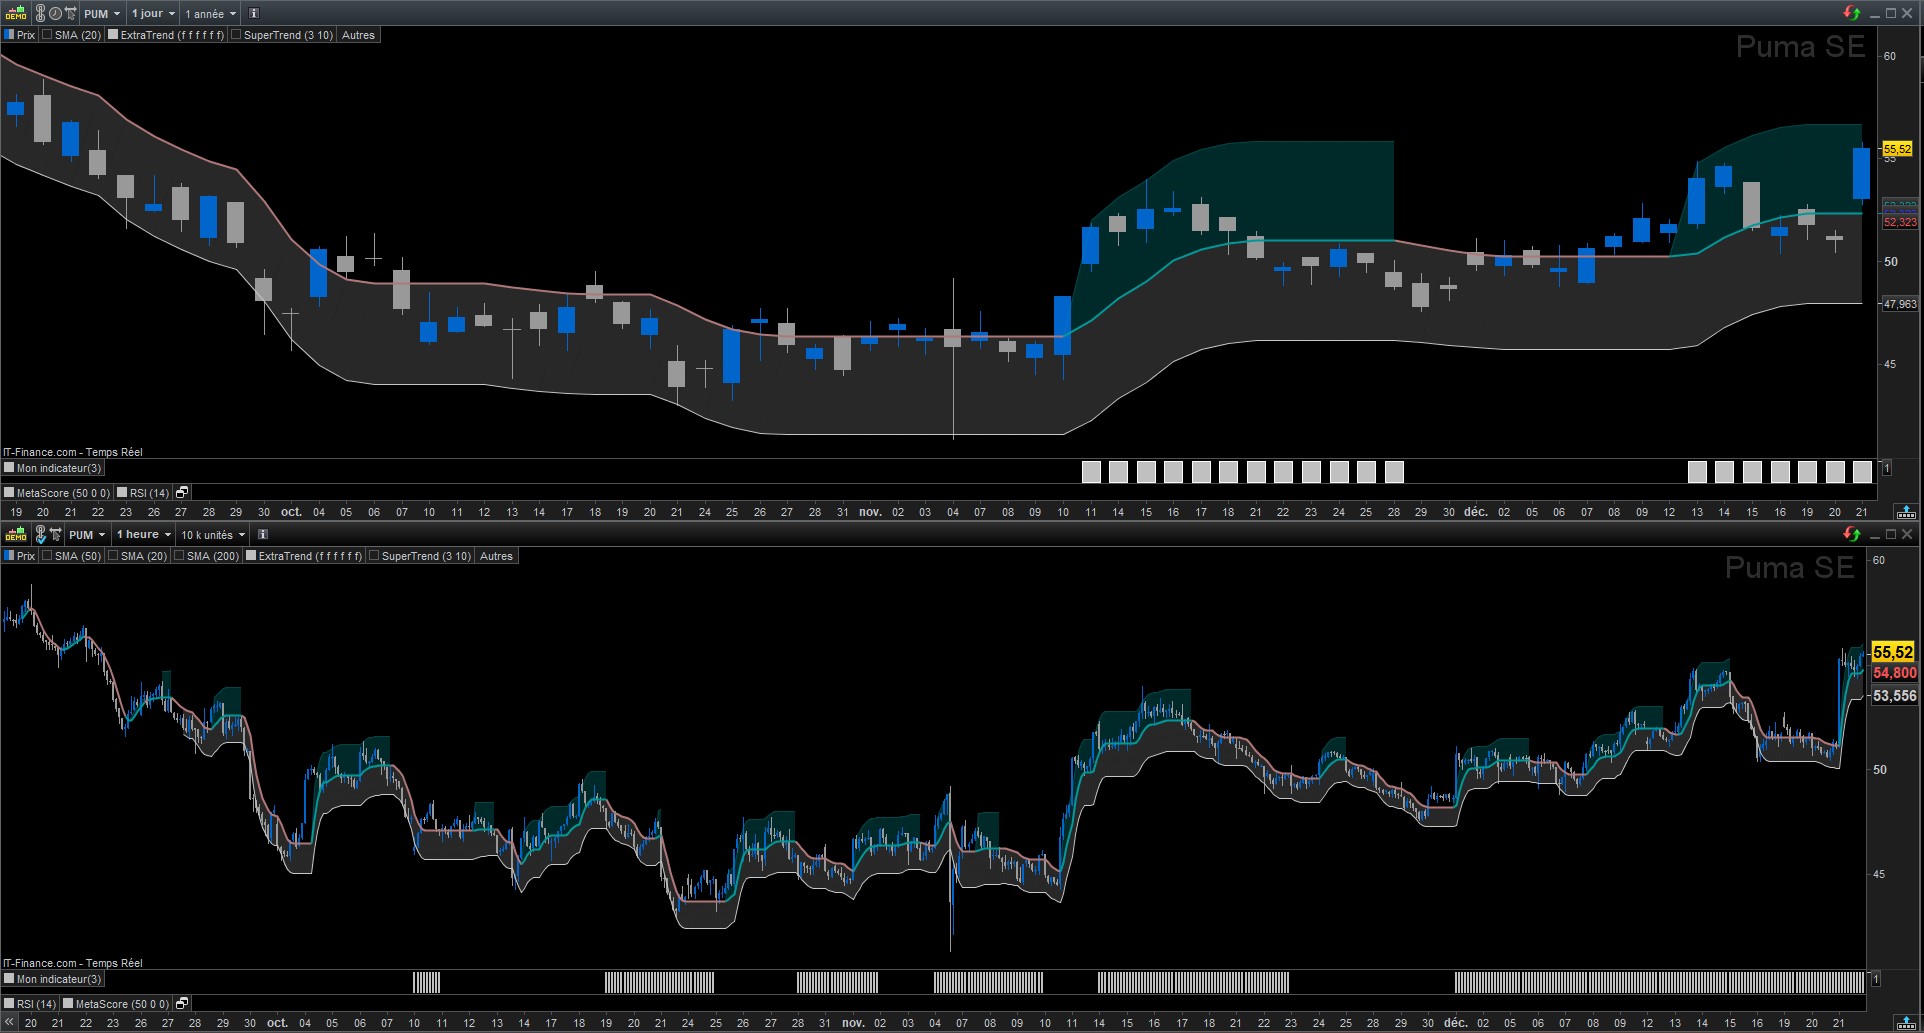Image resolution: width=1924 pixels, height=1033 pixels.
Task: Click price scale icon at hourly chart bottom-right
Action: point(1906,1022)
